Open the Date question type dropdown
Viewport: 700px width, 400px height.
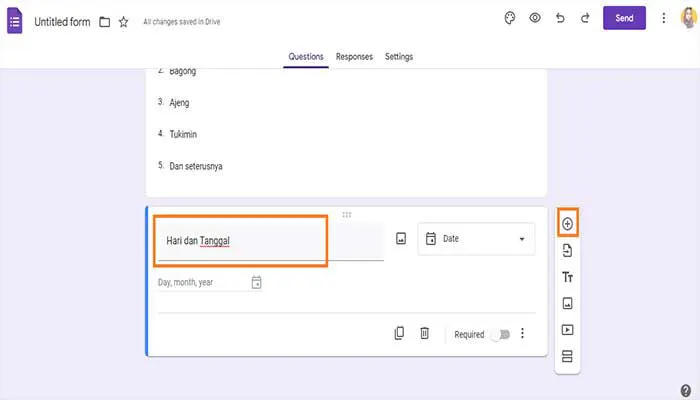[475, 239]
